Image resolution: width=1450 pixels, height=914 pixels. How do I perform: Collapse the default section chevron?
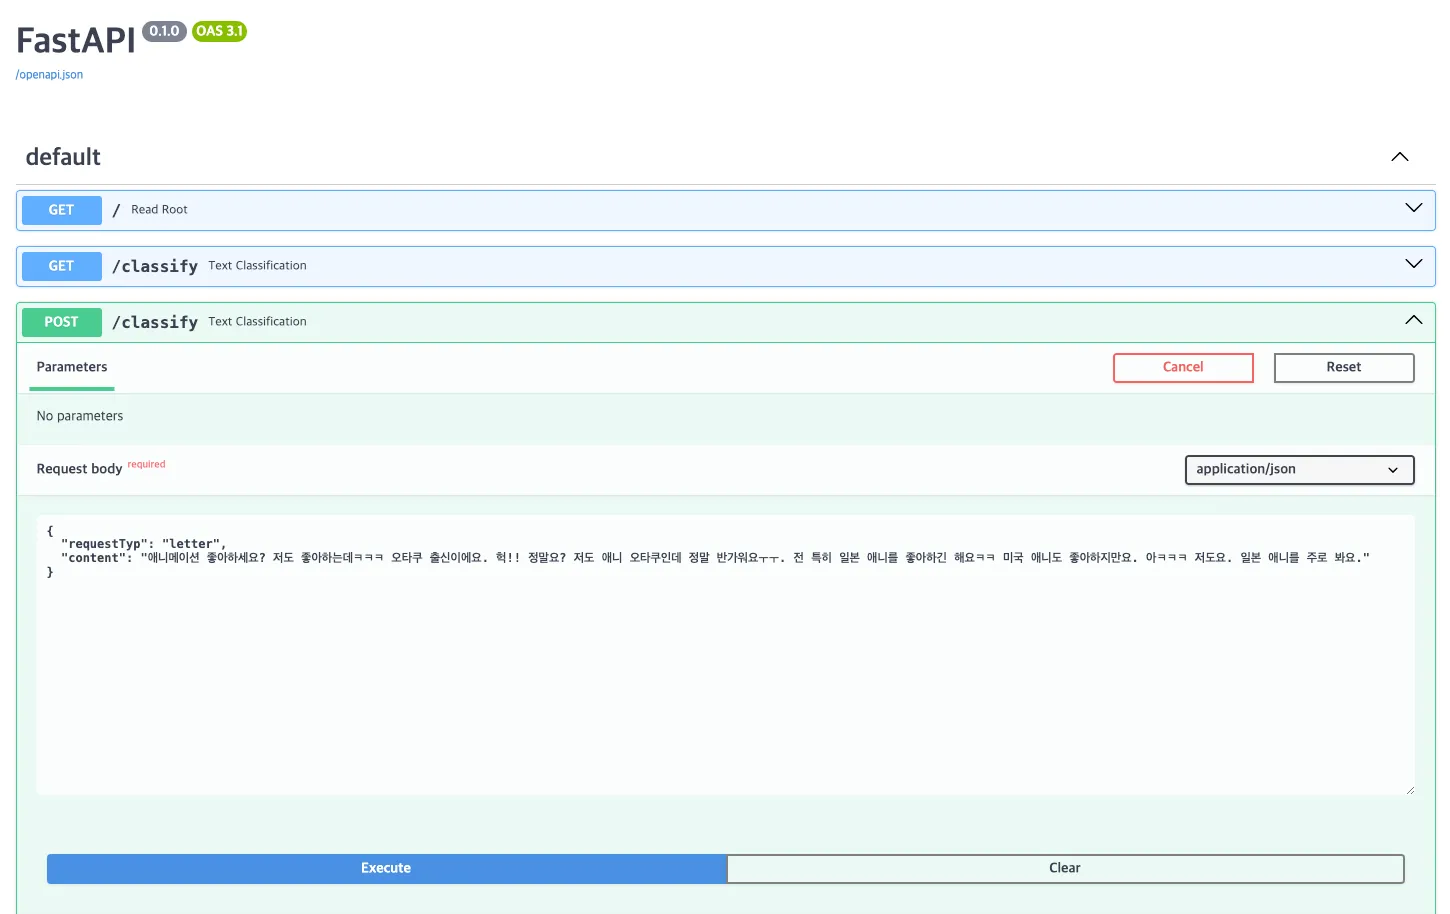click(x=1400, y=157)
